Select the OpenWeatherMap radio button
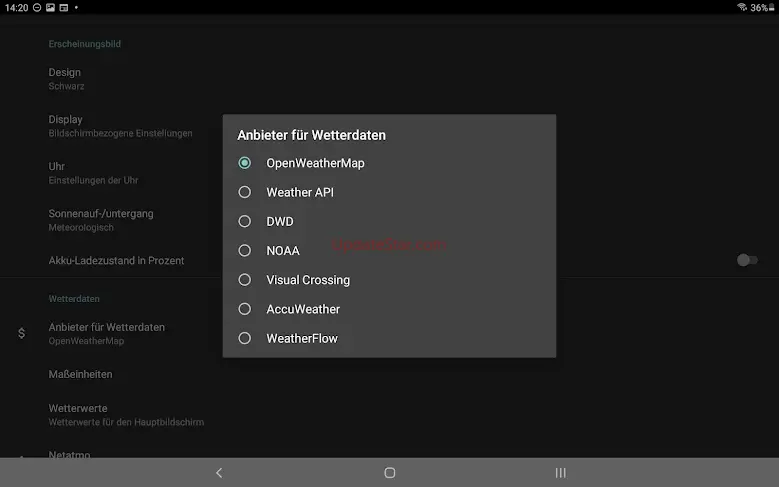779x487 pixels. point(245,163)
